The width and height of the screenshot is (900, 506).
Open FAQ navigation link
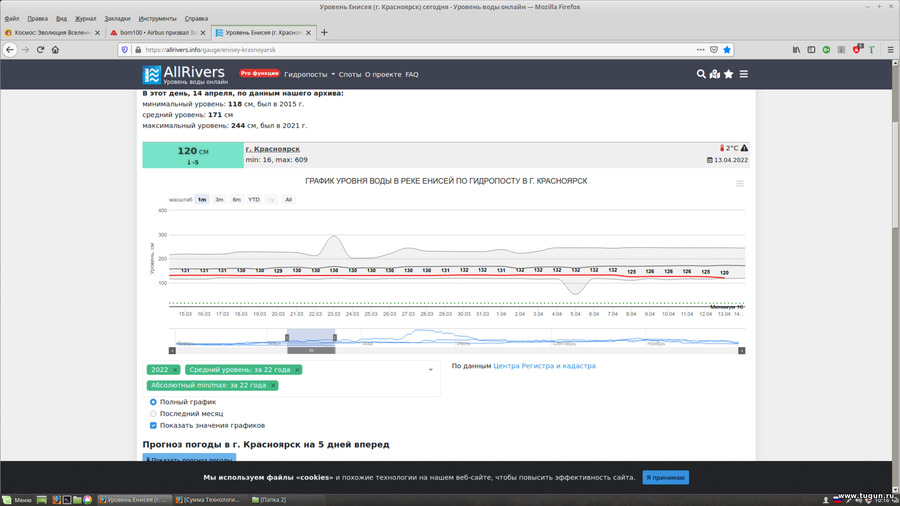click(412, 75)
